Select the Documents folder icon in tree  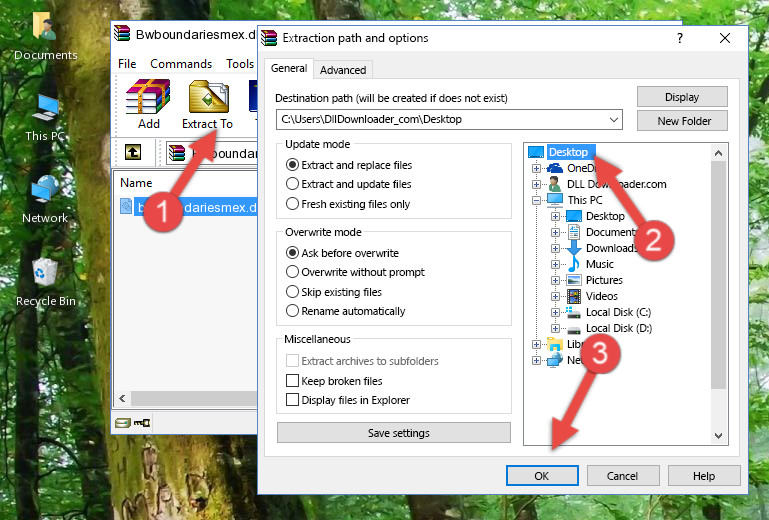click(573, 232)
